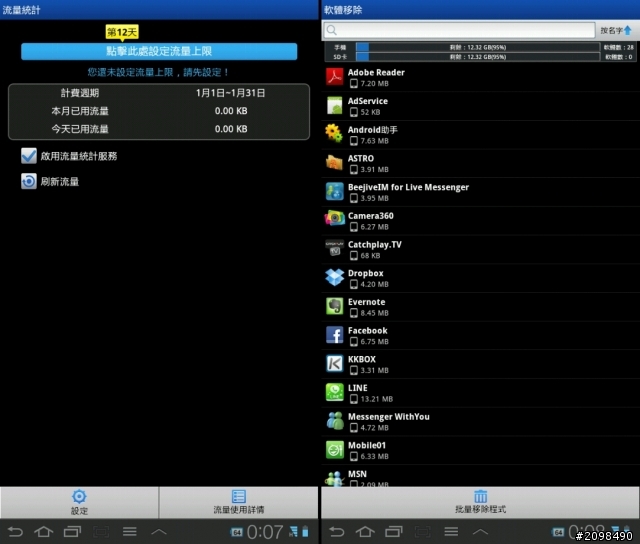Tap the Android助手 gear icon
Image resolution: width=640 pixels, height=544 pixels.
click(335, 134)
